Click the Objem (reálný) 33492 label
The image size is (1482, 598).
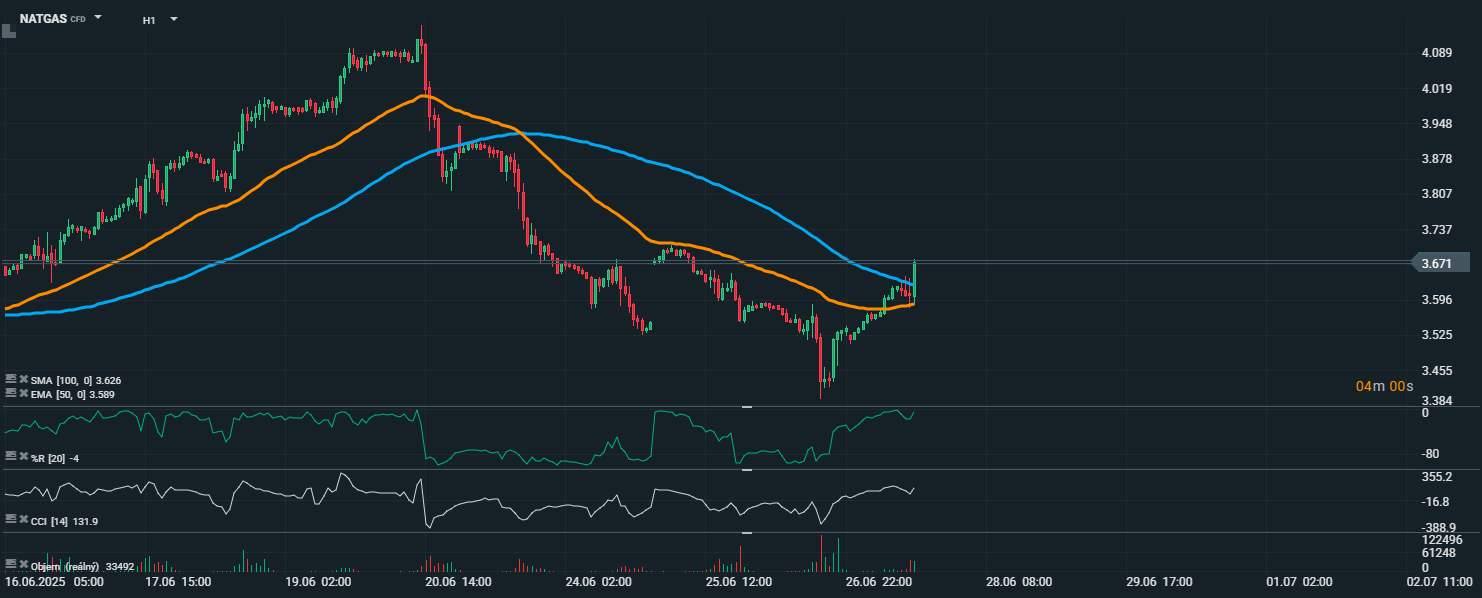point(83,566)
